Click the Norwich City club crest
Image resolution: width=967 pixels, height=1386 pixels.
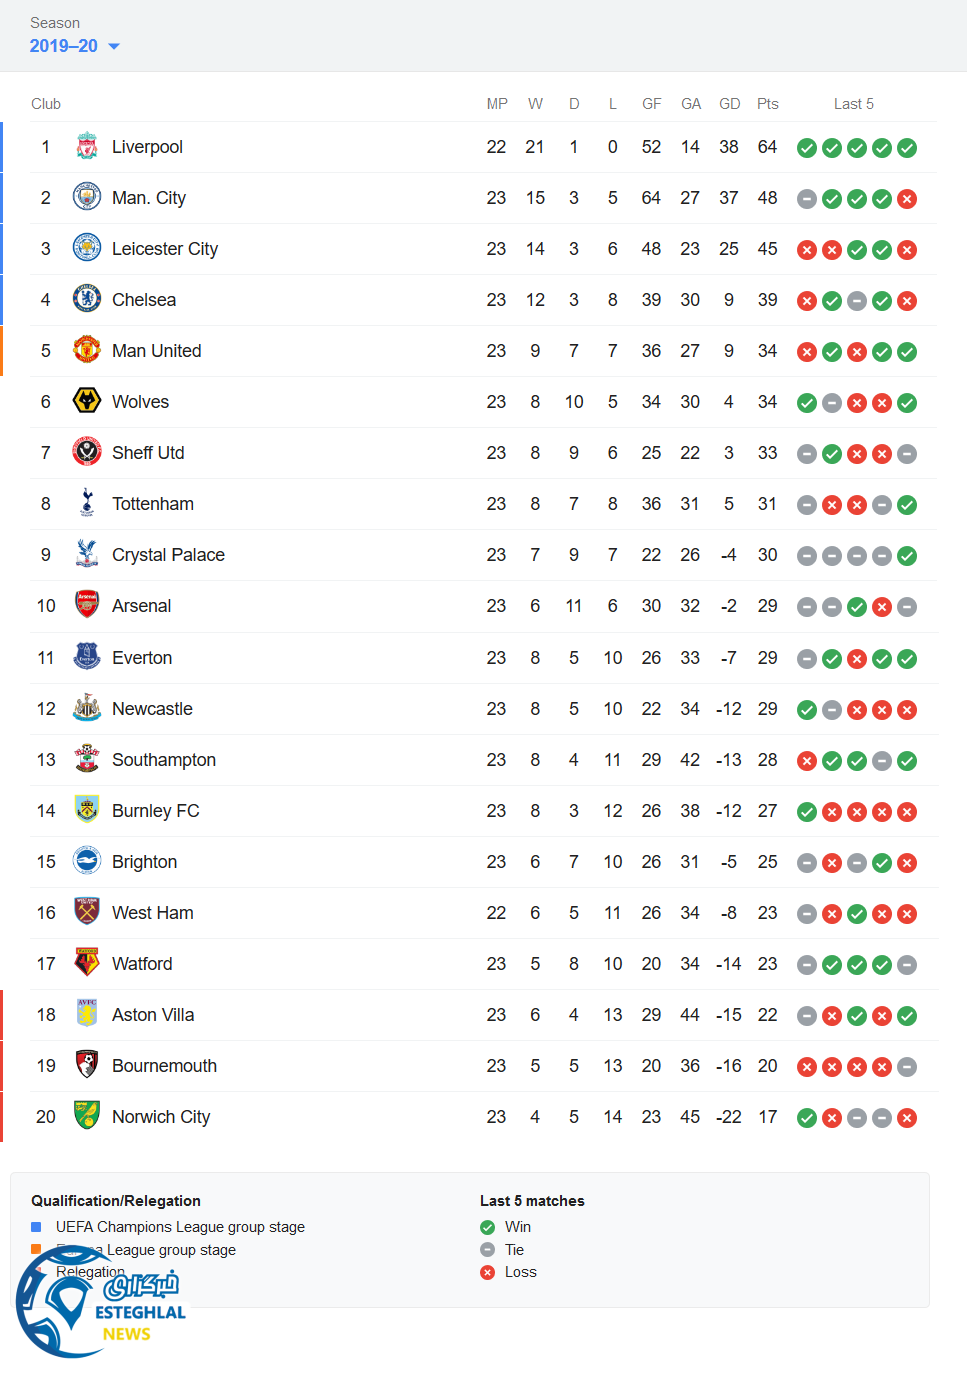pyautogui.click(x=87, y=1116)
